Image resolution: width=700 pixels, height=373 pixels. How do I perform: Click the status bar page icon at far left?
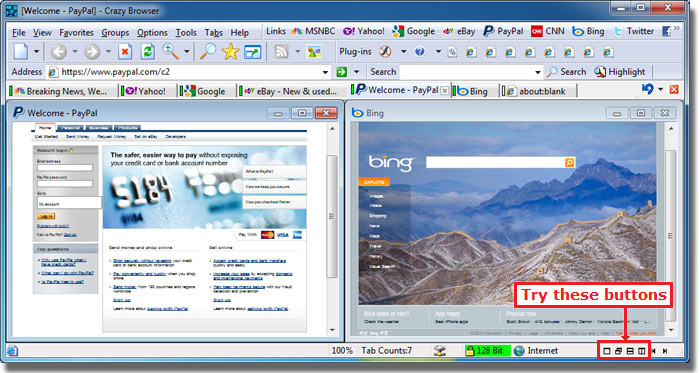12,351
